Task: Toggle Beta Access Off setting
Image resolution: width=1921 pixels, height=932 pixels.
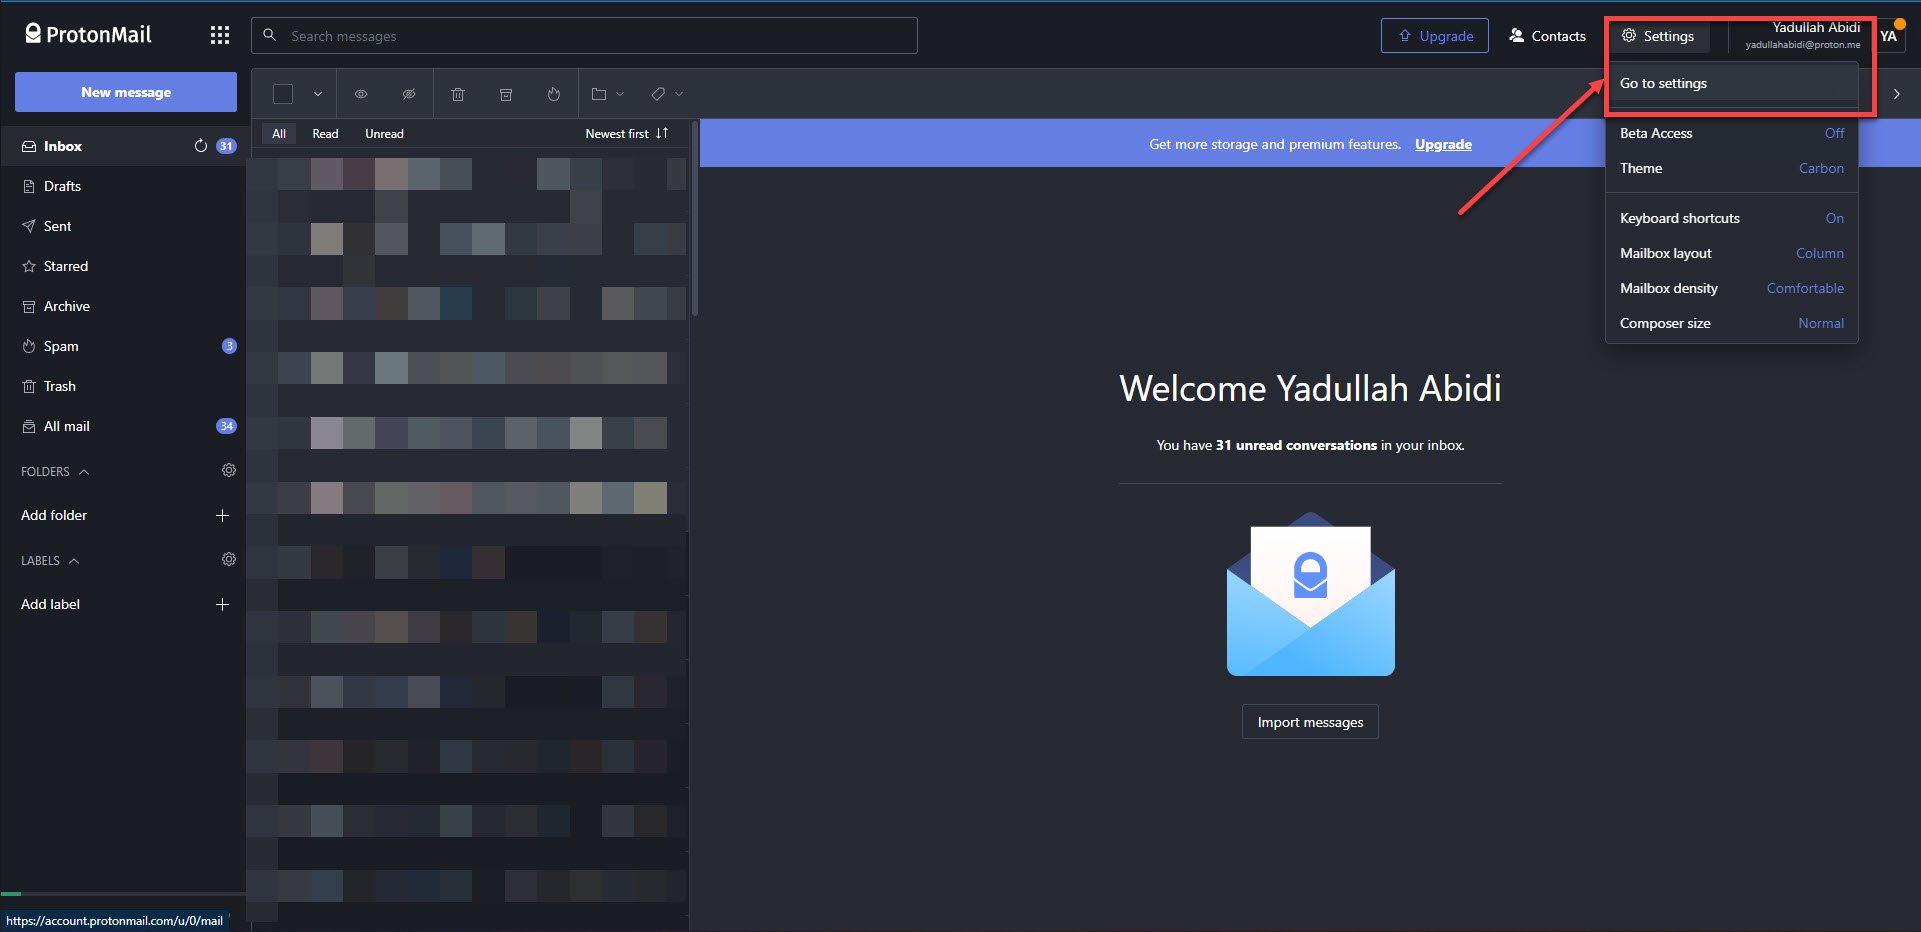Action: [x=1732, y=133]
